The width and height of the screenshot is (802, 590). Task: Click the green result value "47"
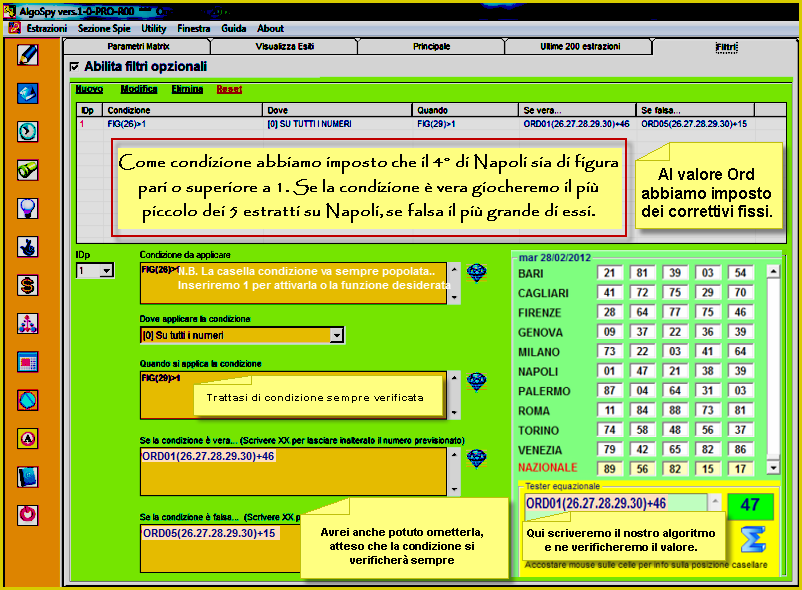750,505
